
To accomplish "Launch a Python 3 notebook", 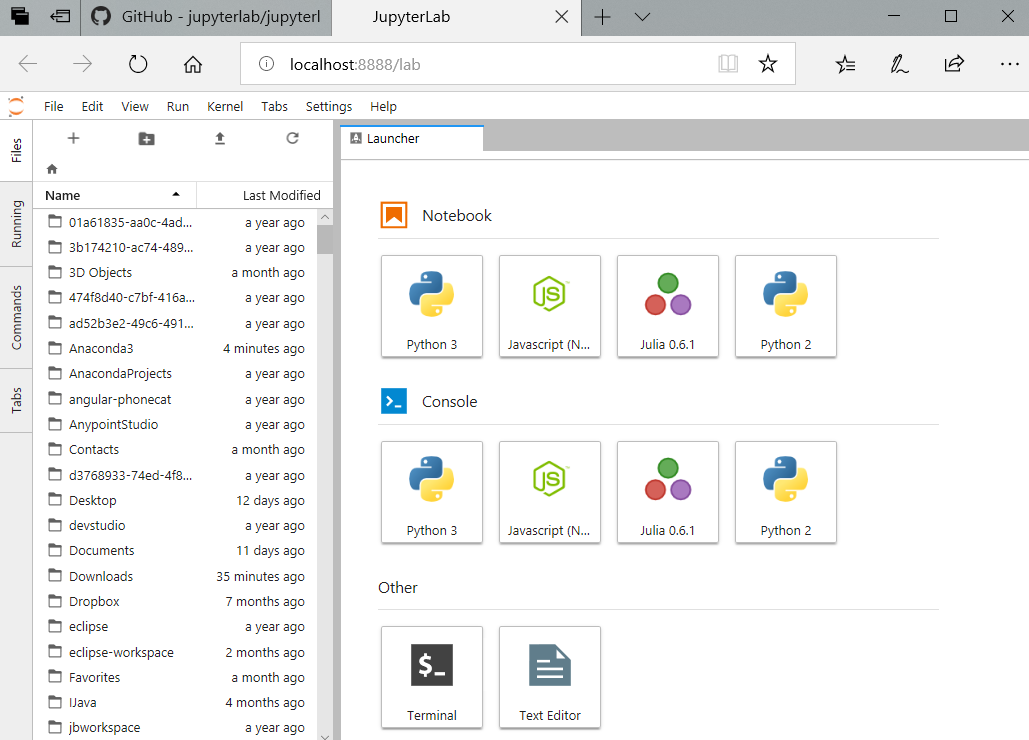I will point(432,306).
